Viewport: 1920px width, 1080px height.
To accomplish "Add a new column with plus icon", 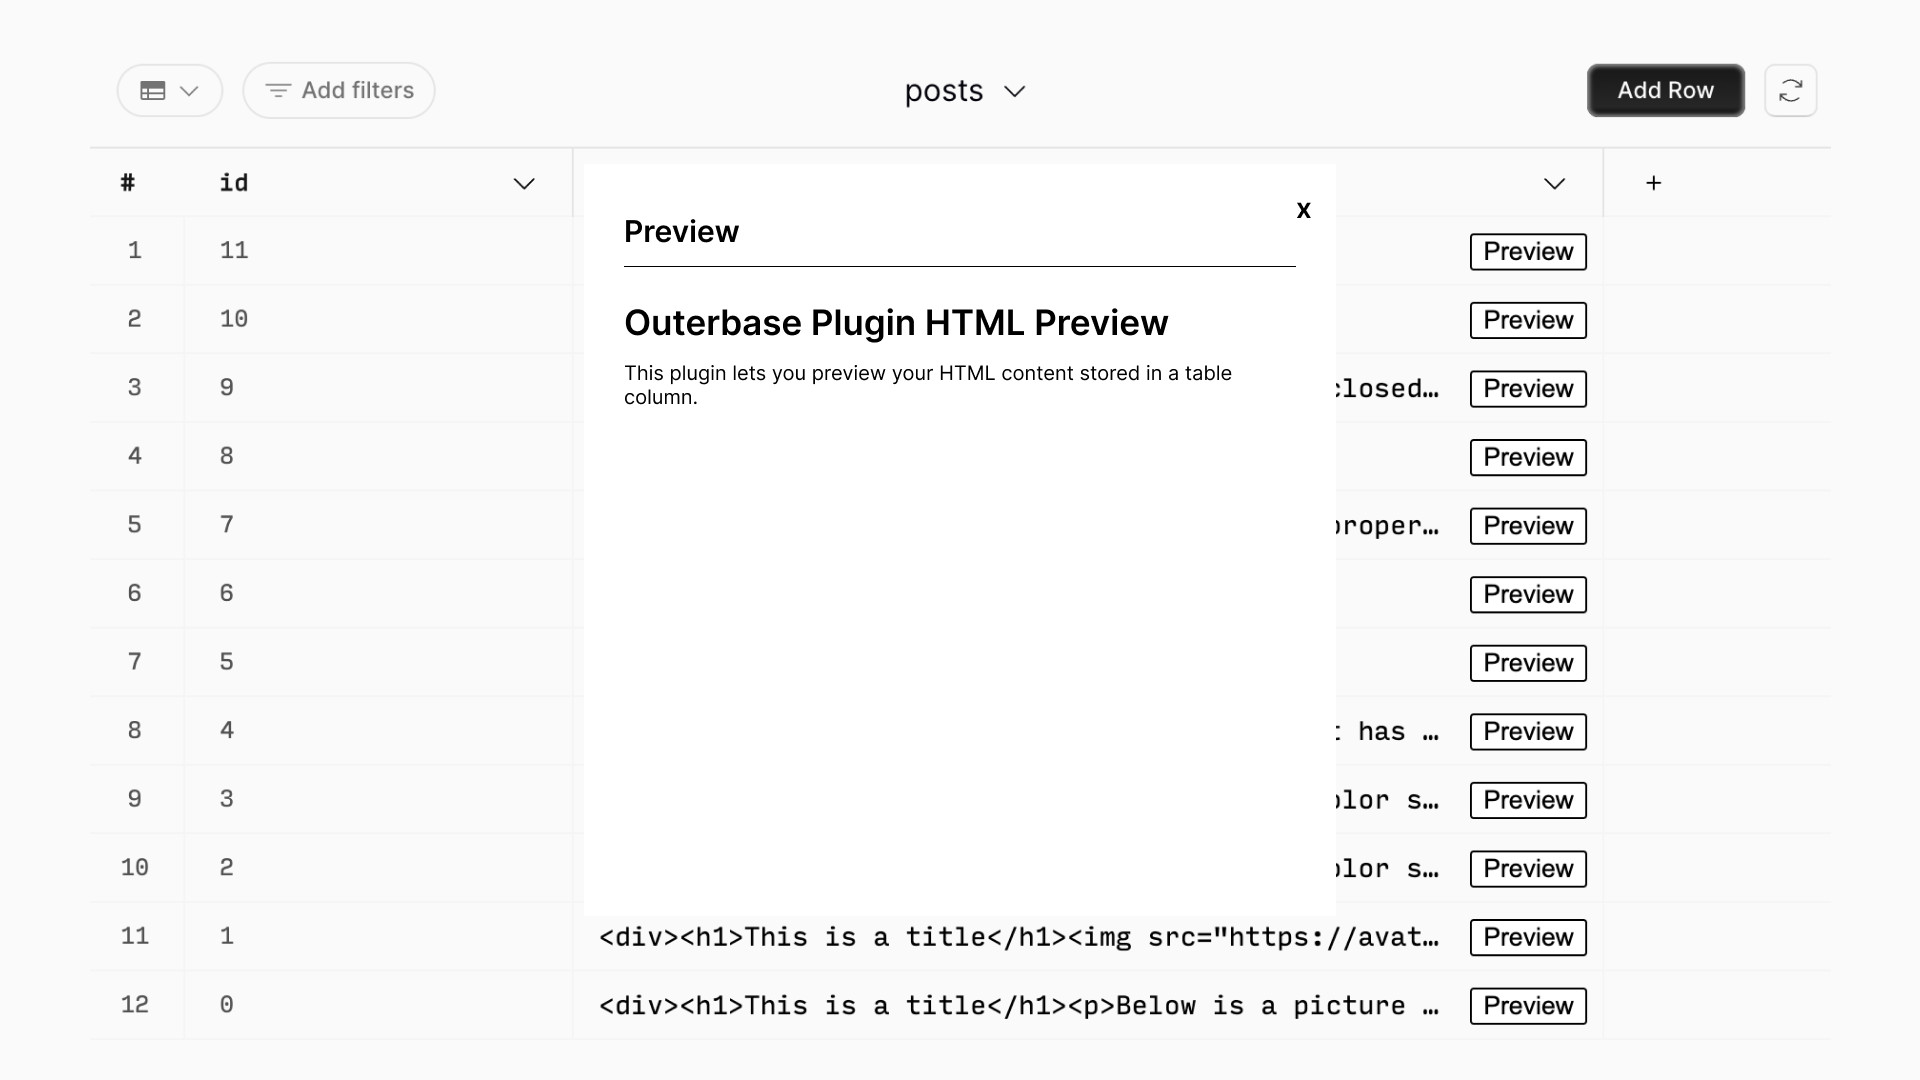I will 1654,183.
